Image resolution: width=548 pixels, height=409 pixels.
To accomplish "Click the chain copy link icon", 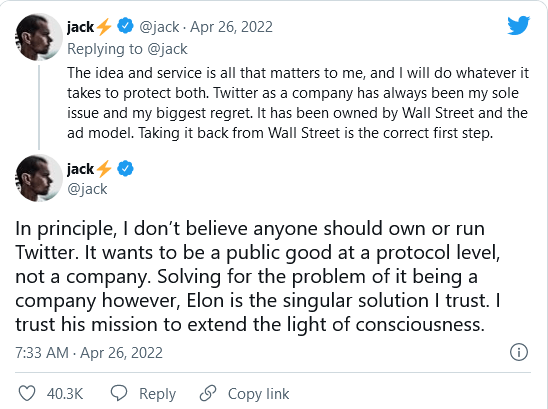I will [208, 393].
